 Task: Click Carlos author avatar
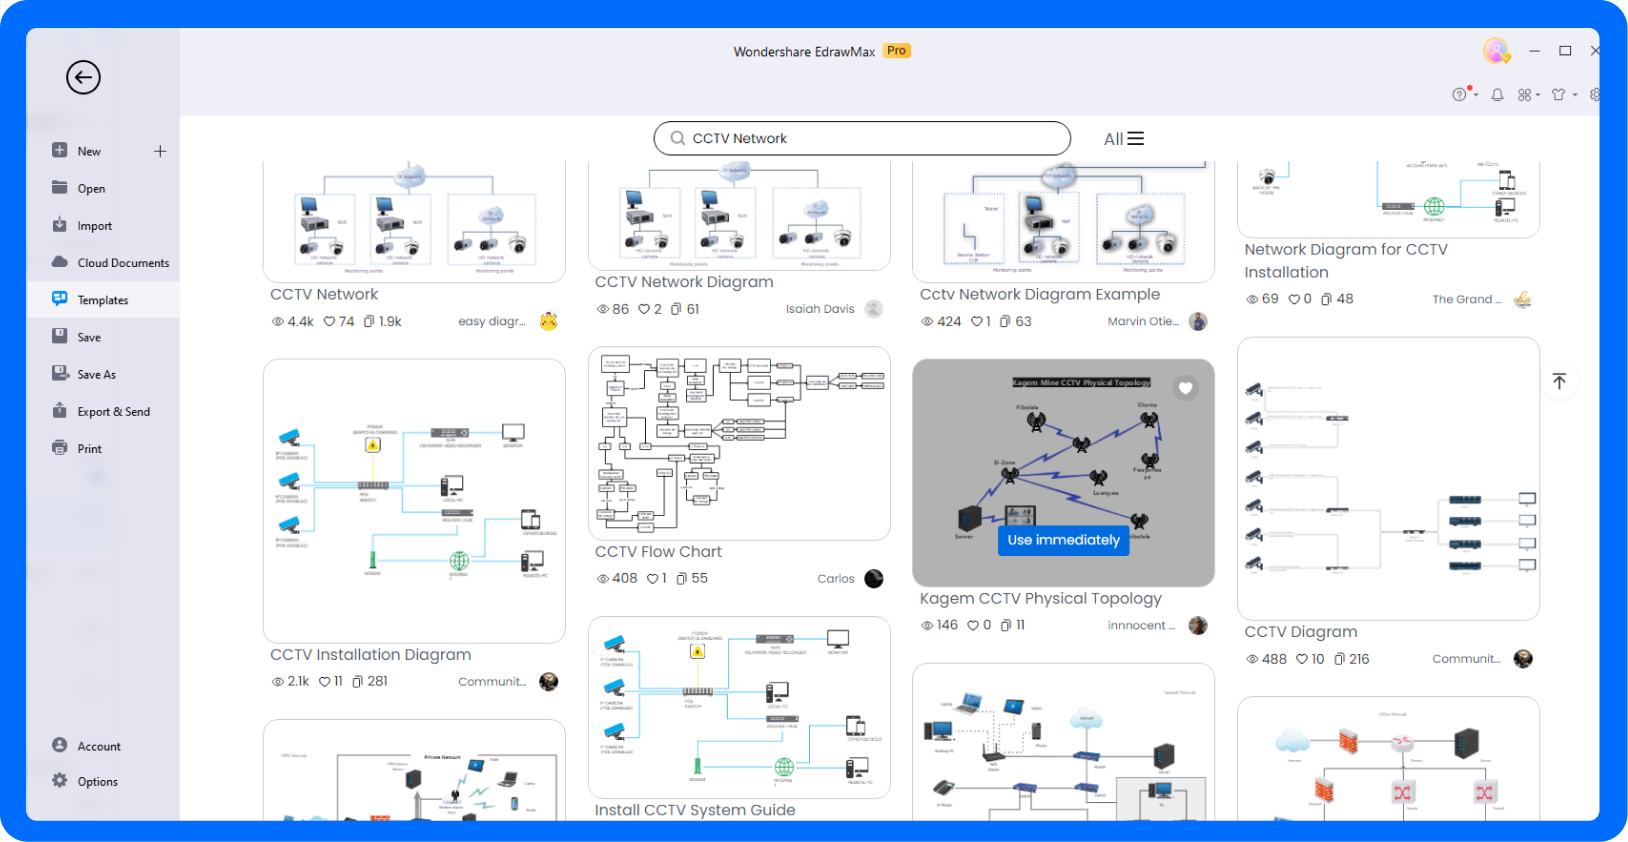[874, 578]
